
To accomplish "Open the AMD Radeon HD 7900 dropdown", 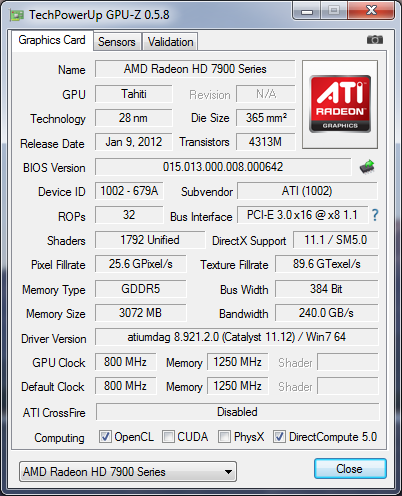I will point(128,472).
